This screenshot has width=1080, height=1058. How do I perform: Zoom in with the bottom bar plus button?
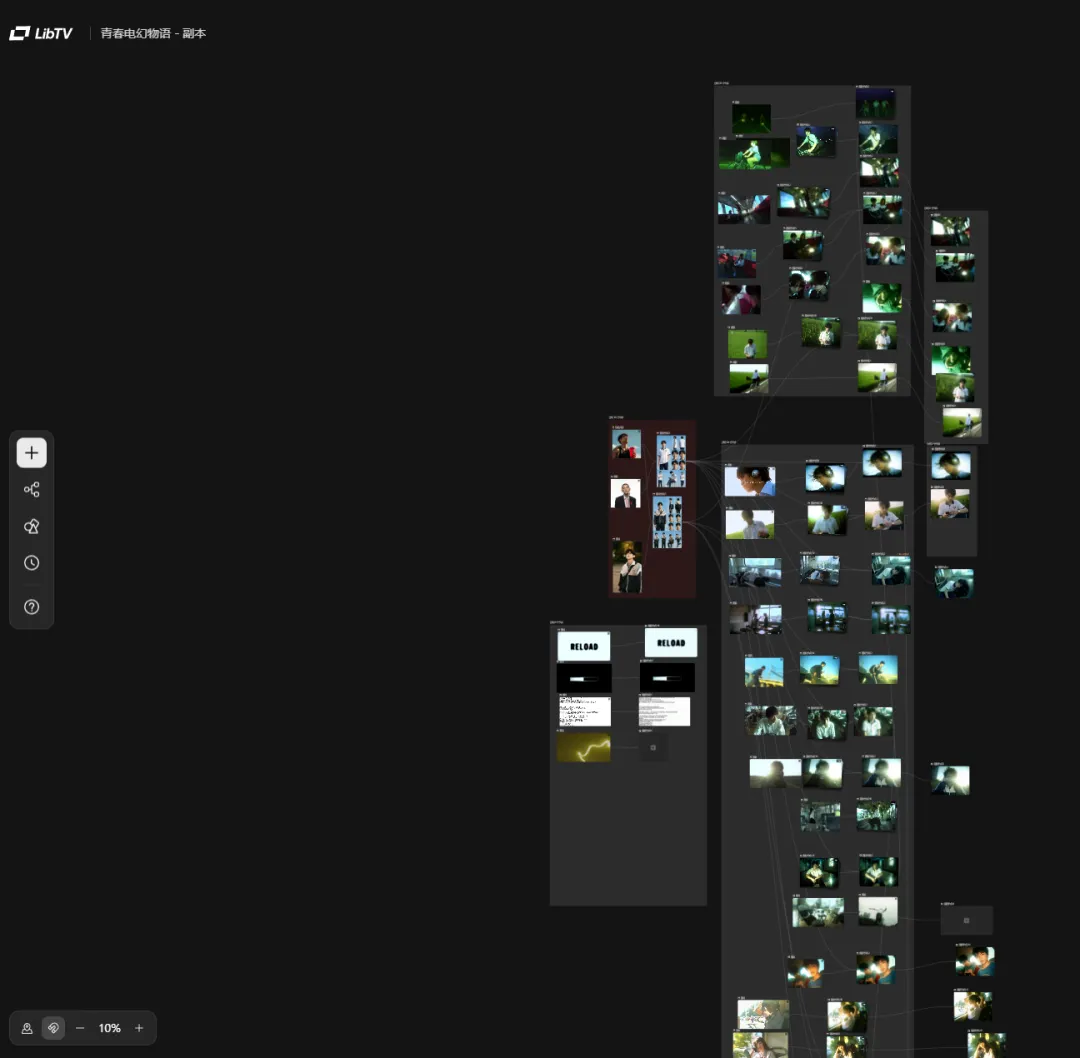point(139,1028)
